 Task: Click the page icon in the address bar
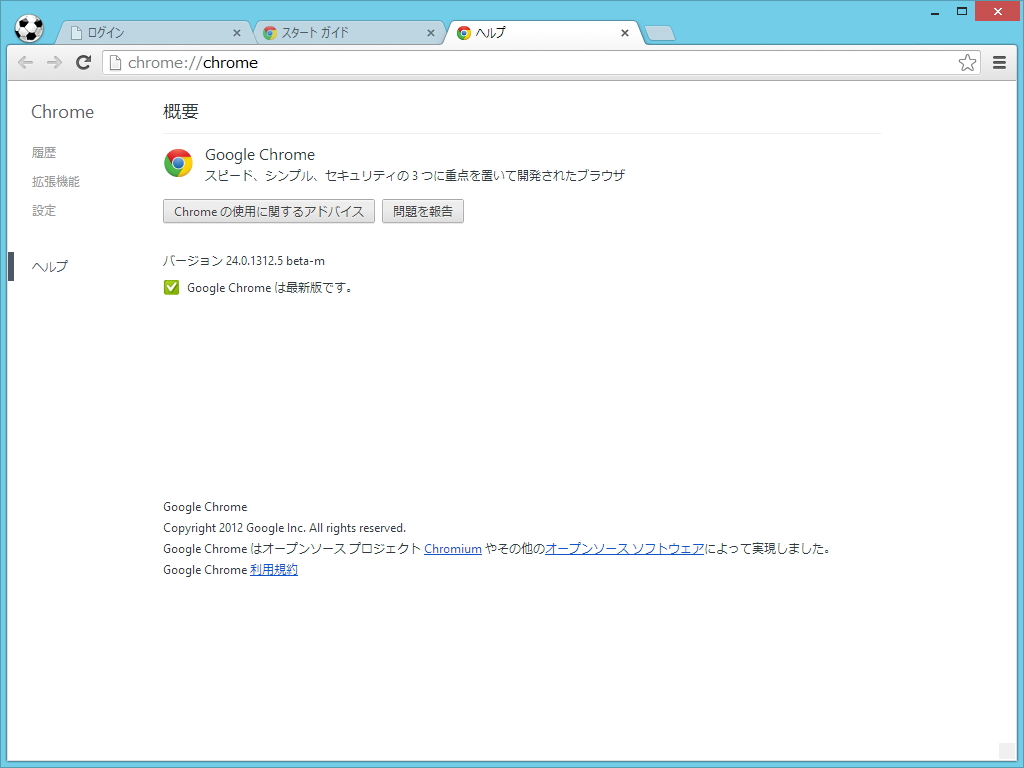click(116, 62)
